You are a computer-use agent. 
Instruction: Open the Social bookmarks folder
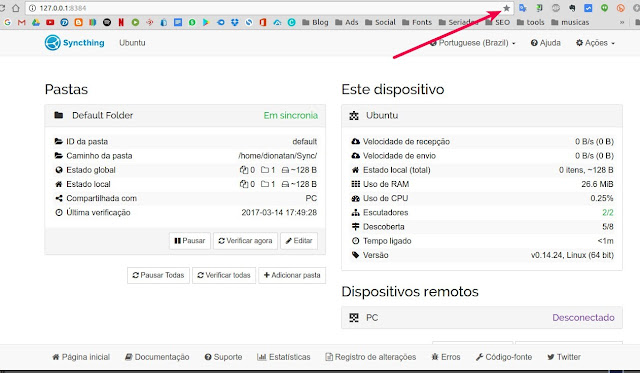click(x=380, y=22)
